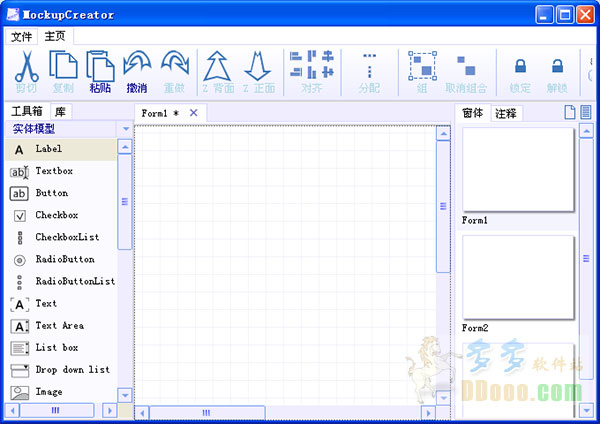Click the Paste (粘贴) toolbar icon

(100, 66)
